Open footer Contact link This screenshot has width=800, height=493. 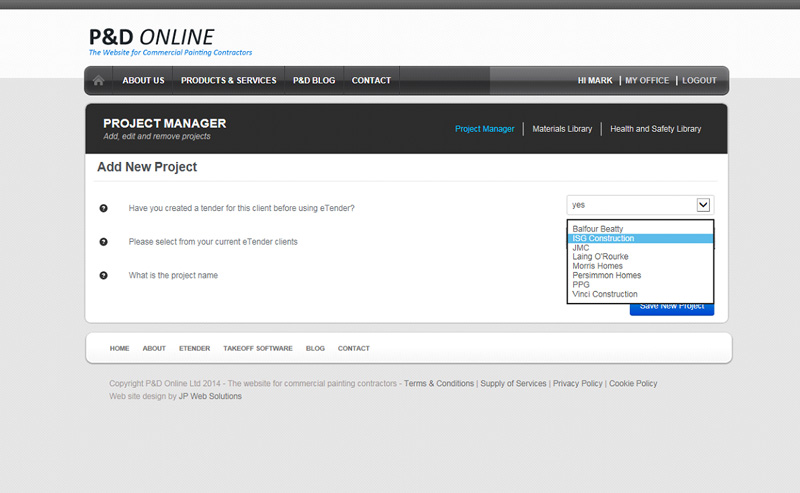click(354, 348)
